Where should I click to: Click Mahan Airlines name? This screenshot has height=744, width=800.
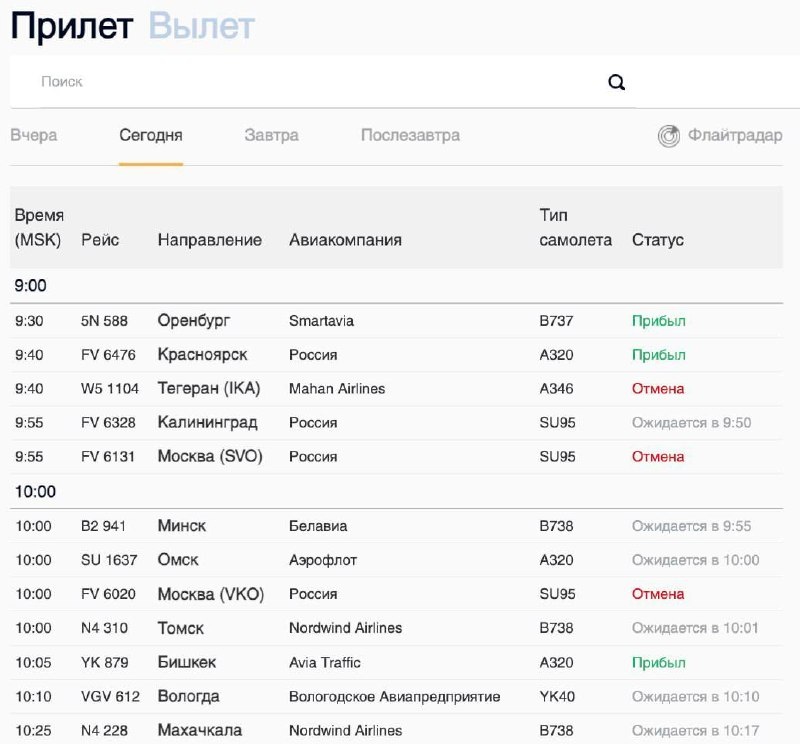point(337,389)
